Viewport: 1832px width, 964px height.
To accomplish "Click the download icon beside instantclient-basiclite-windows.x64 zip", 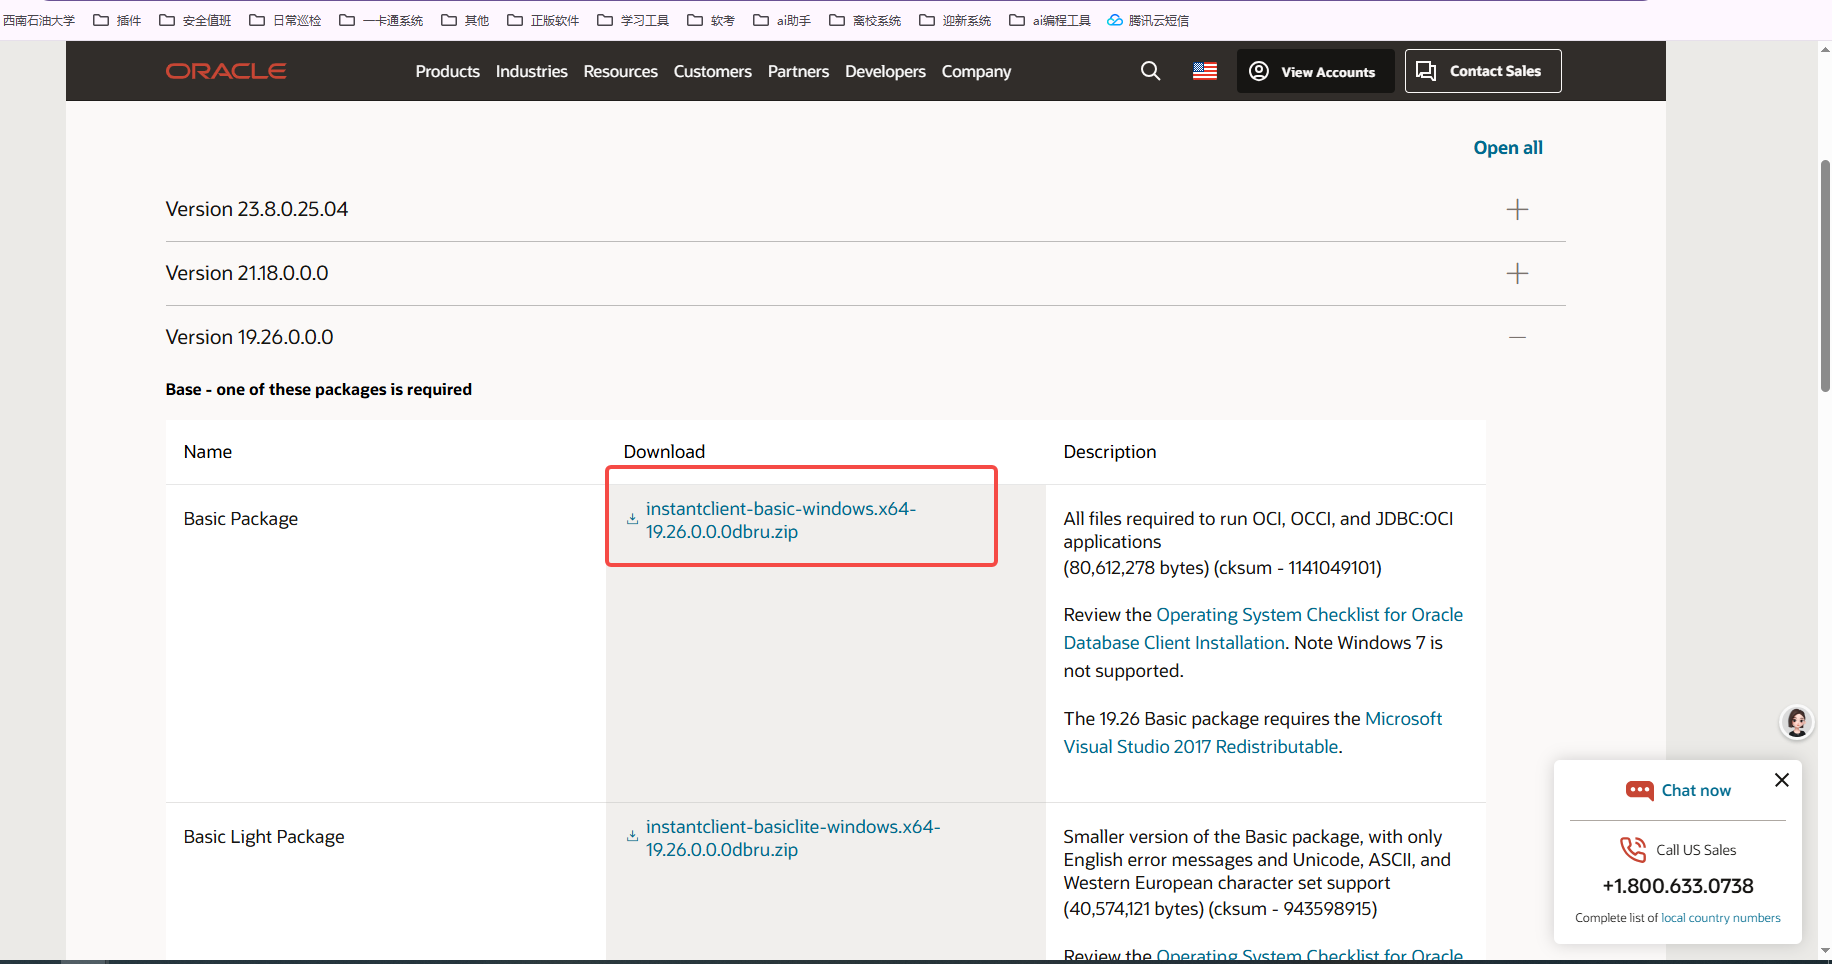I will pyautogui.click(x=631, y=836).
